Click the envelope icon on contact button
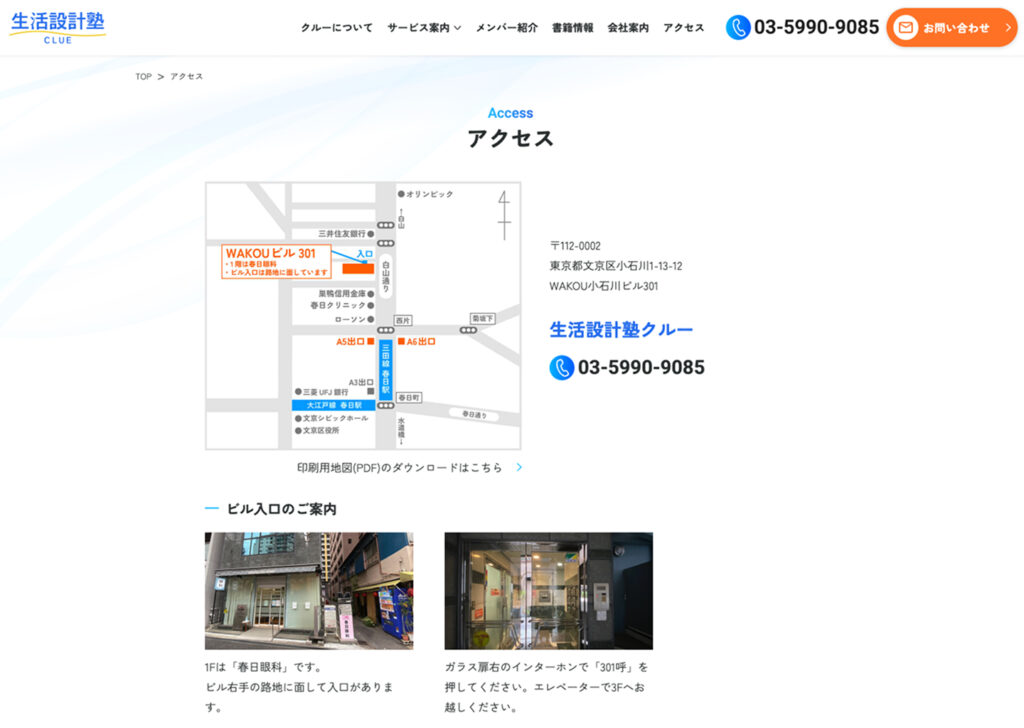 (x=905, y=28)
